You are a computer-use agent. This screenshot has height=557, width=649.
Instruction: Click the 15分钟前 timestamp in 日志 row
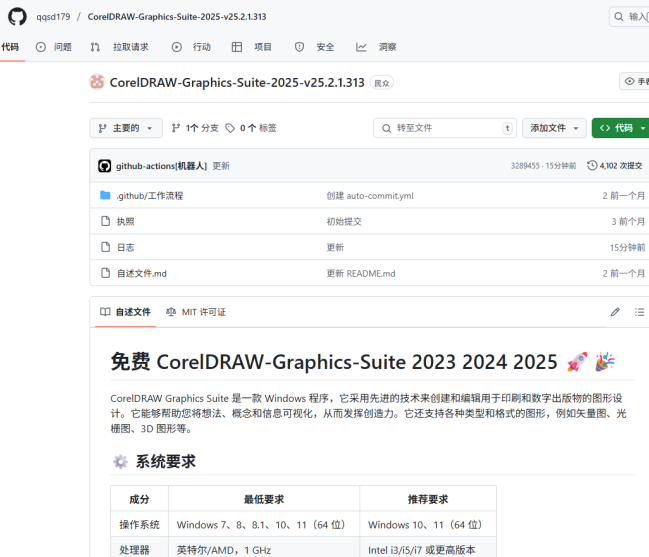tap(627, 247)
